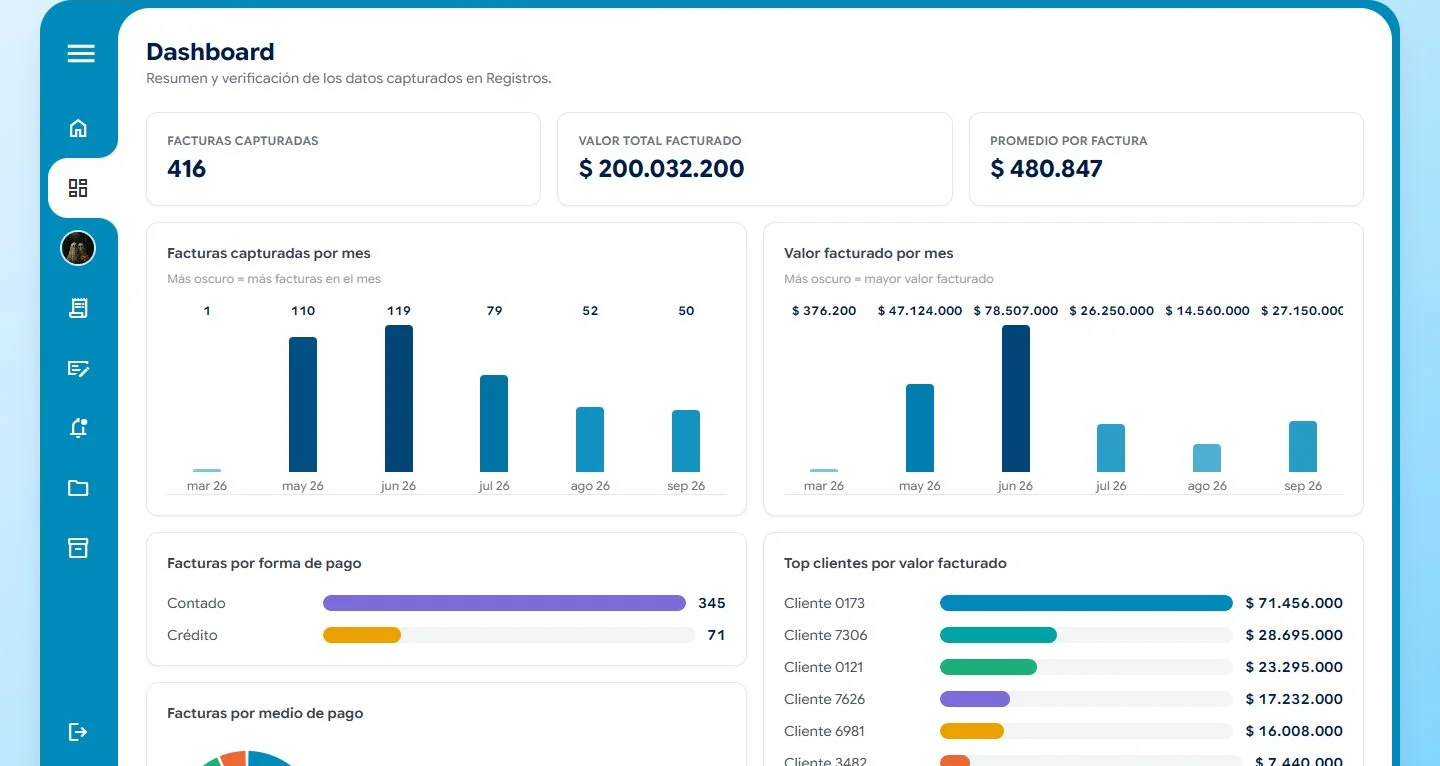
Task: Click the Valor Total Facturado card
Action: 755,159
